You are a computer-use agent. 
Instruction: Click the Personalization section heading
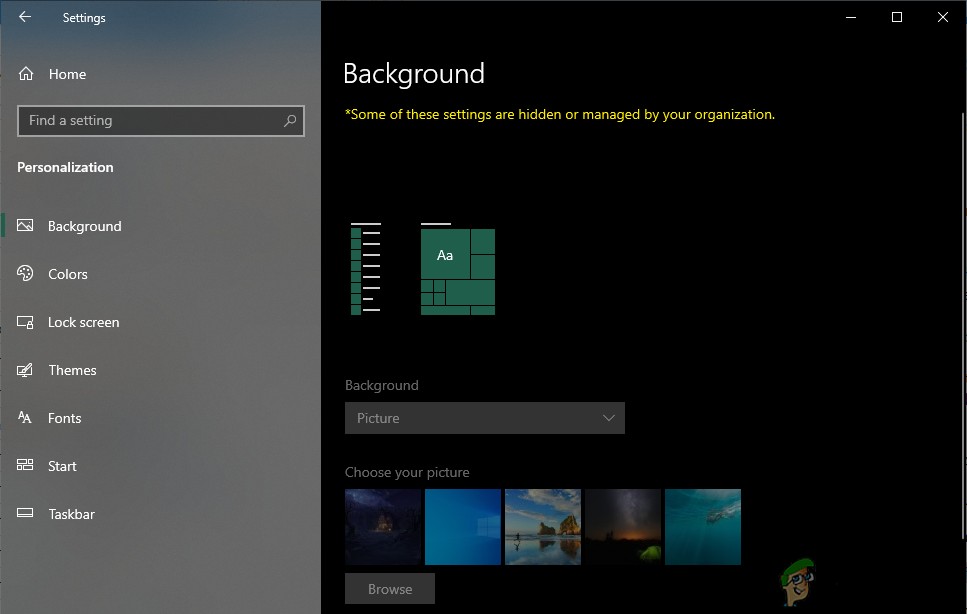point(65,167)
